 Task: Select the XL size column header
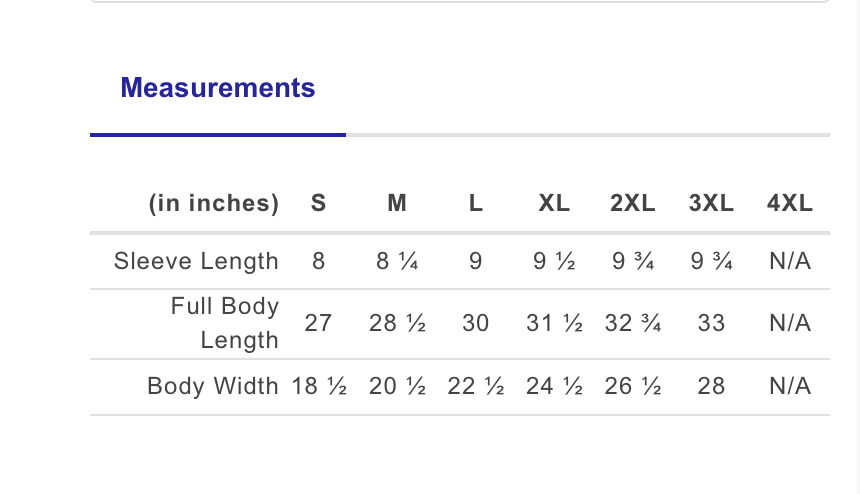pos(554,203)
